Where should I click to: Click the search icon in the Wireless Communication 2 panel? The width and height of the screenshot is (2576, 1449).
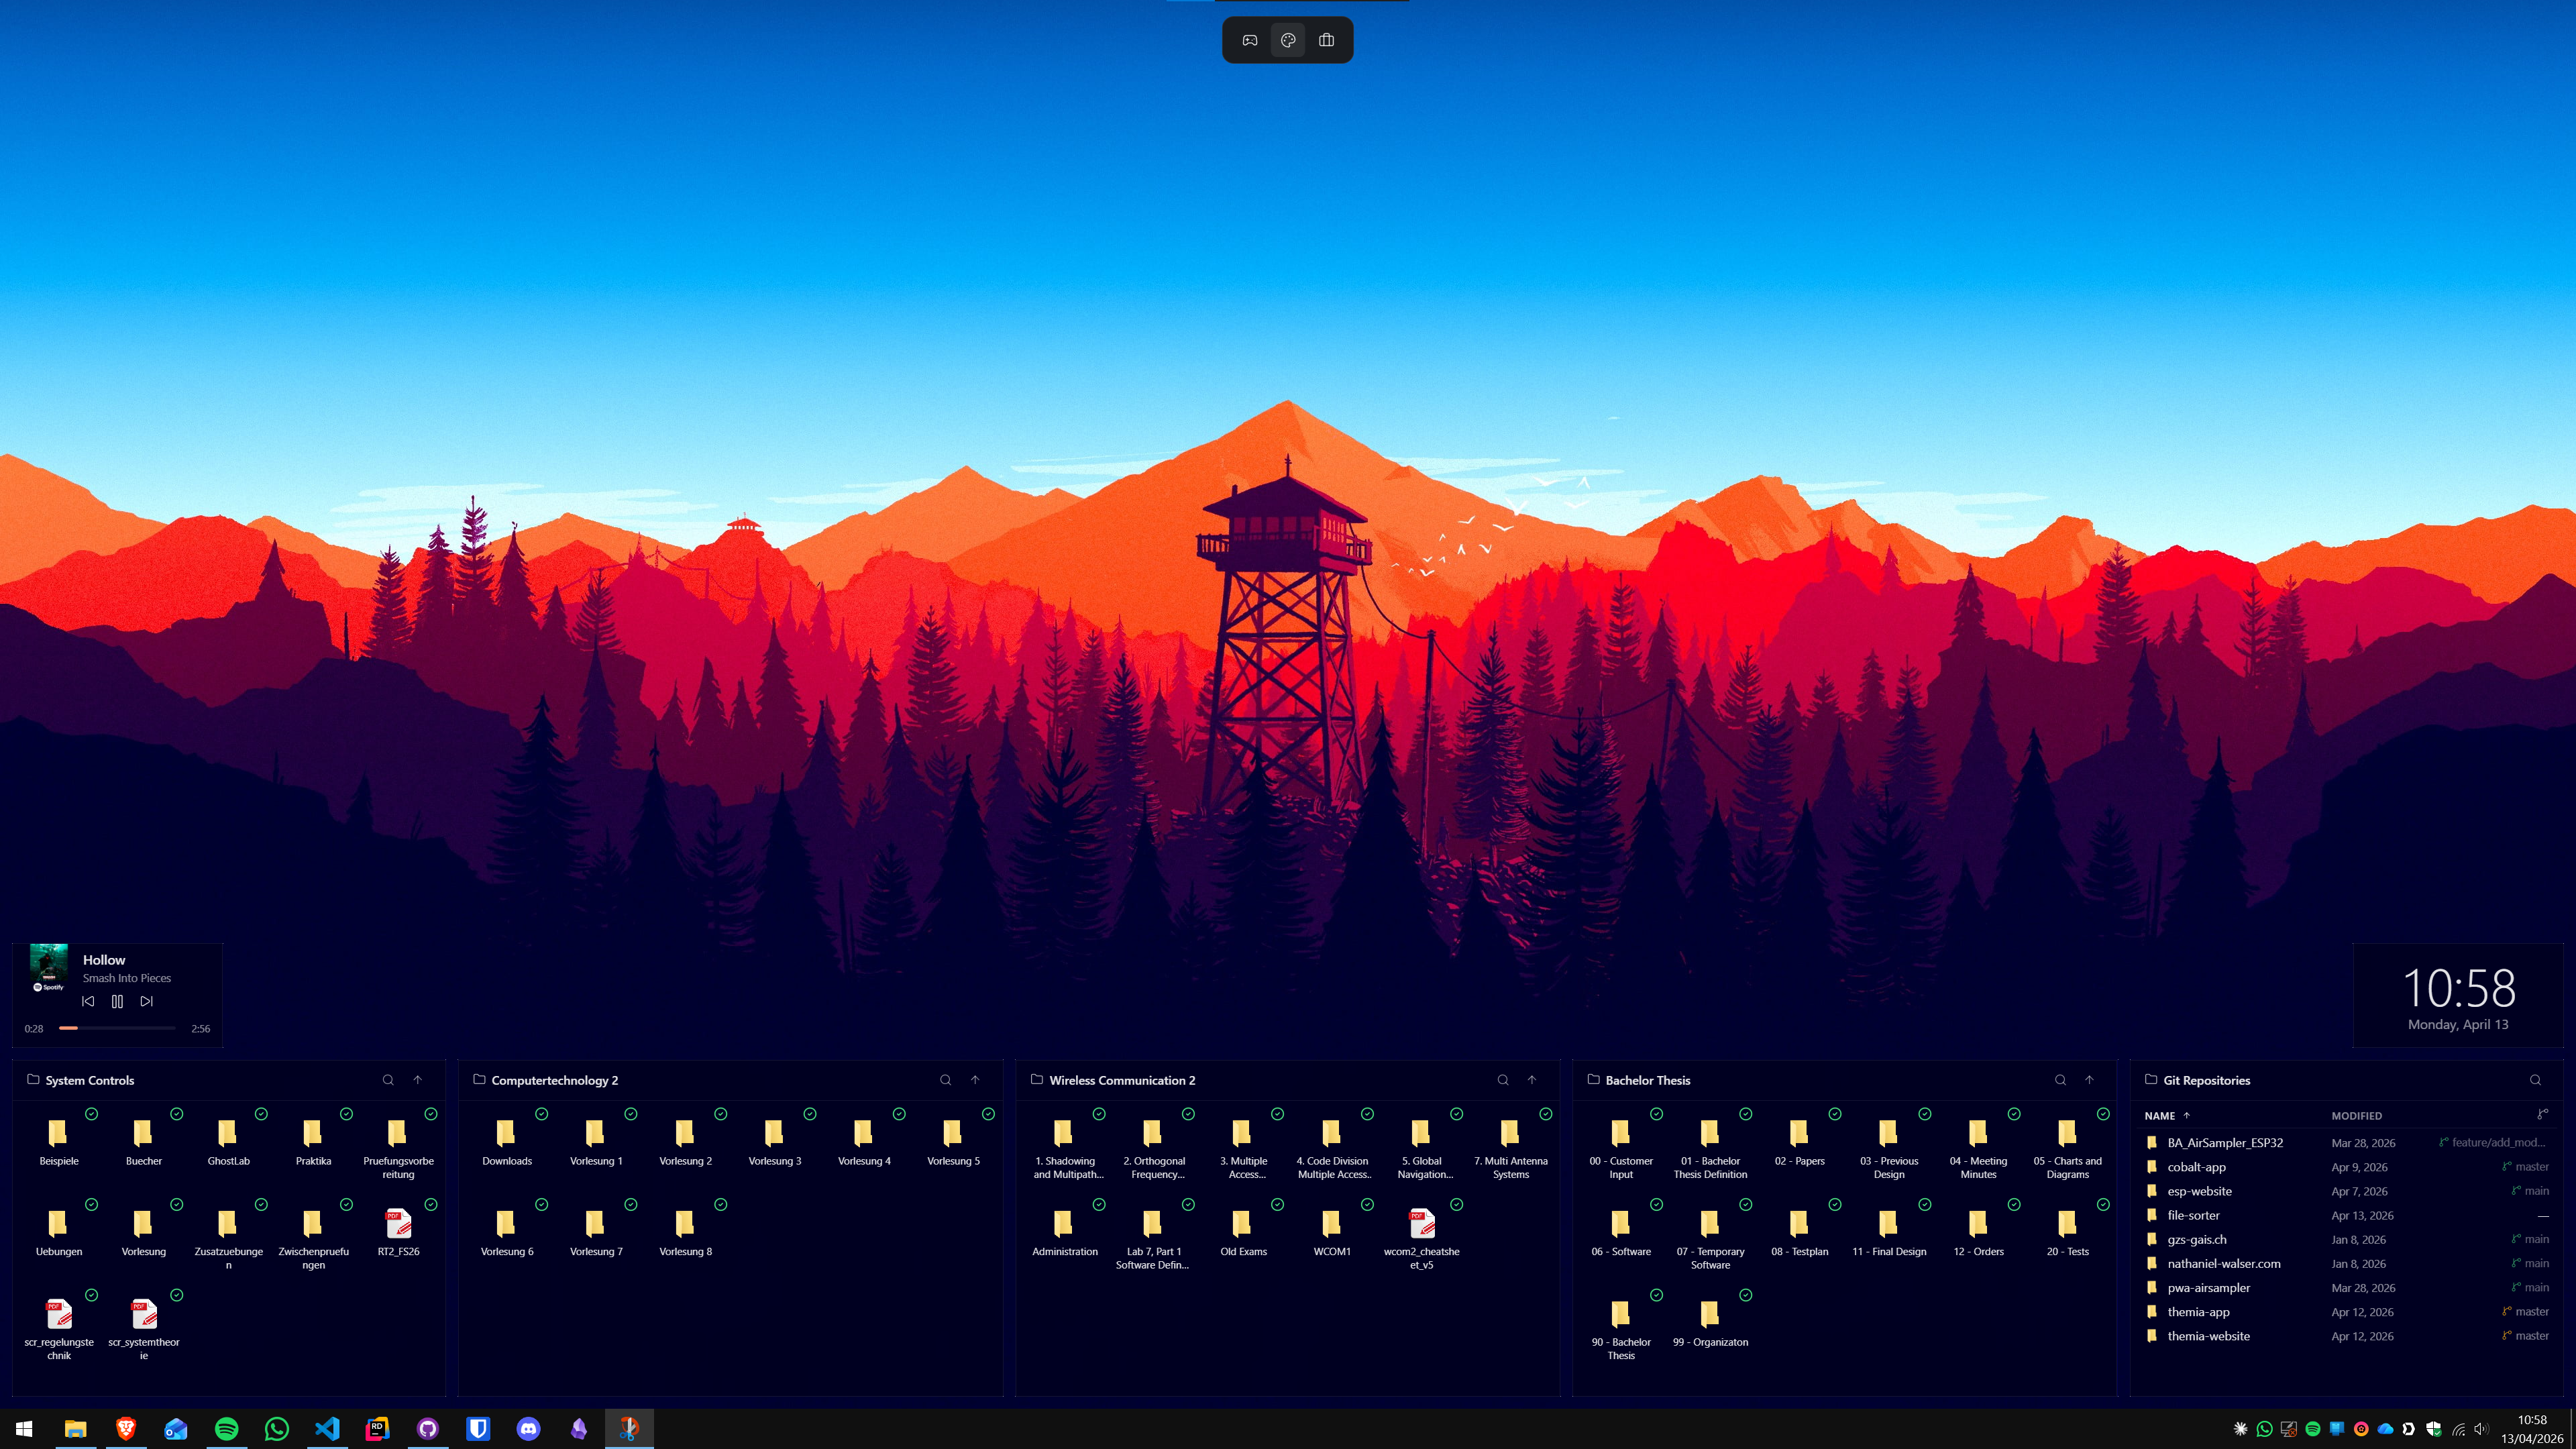tap(1502, 1080)
